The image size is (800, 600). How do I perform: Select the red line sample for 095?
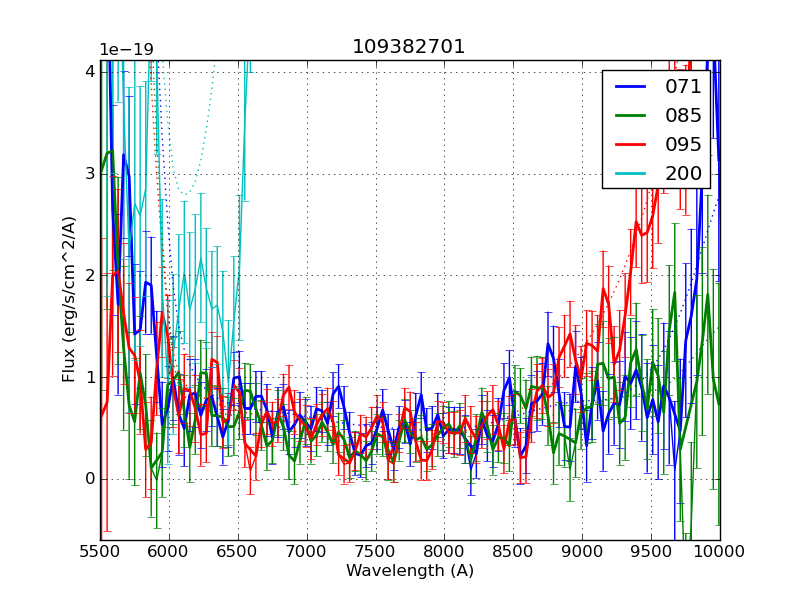(630, 144)
